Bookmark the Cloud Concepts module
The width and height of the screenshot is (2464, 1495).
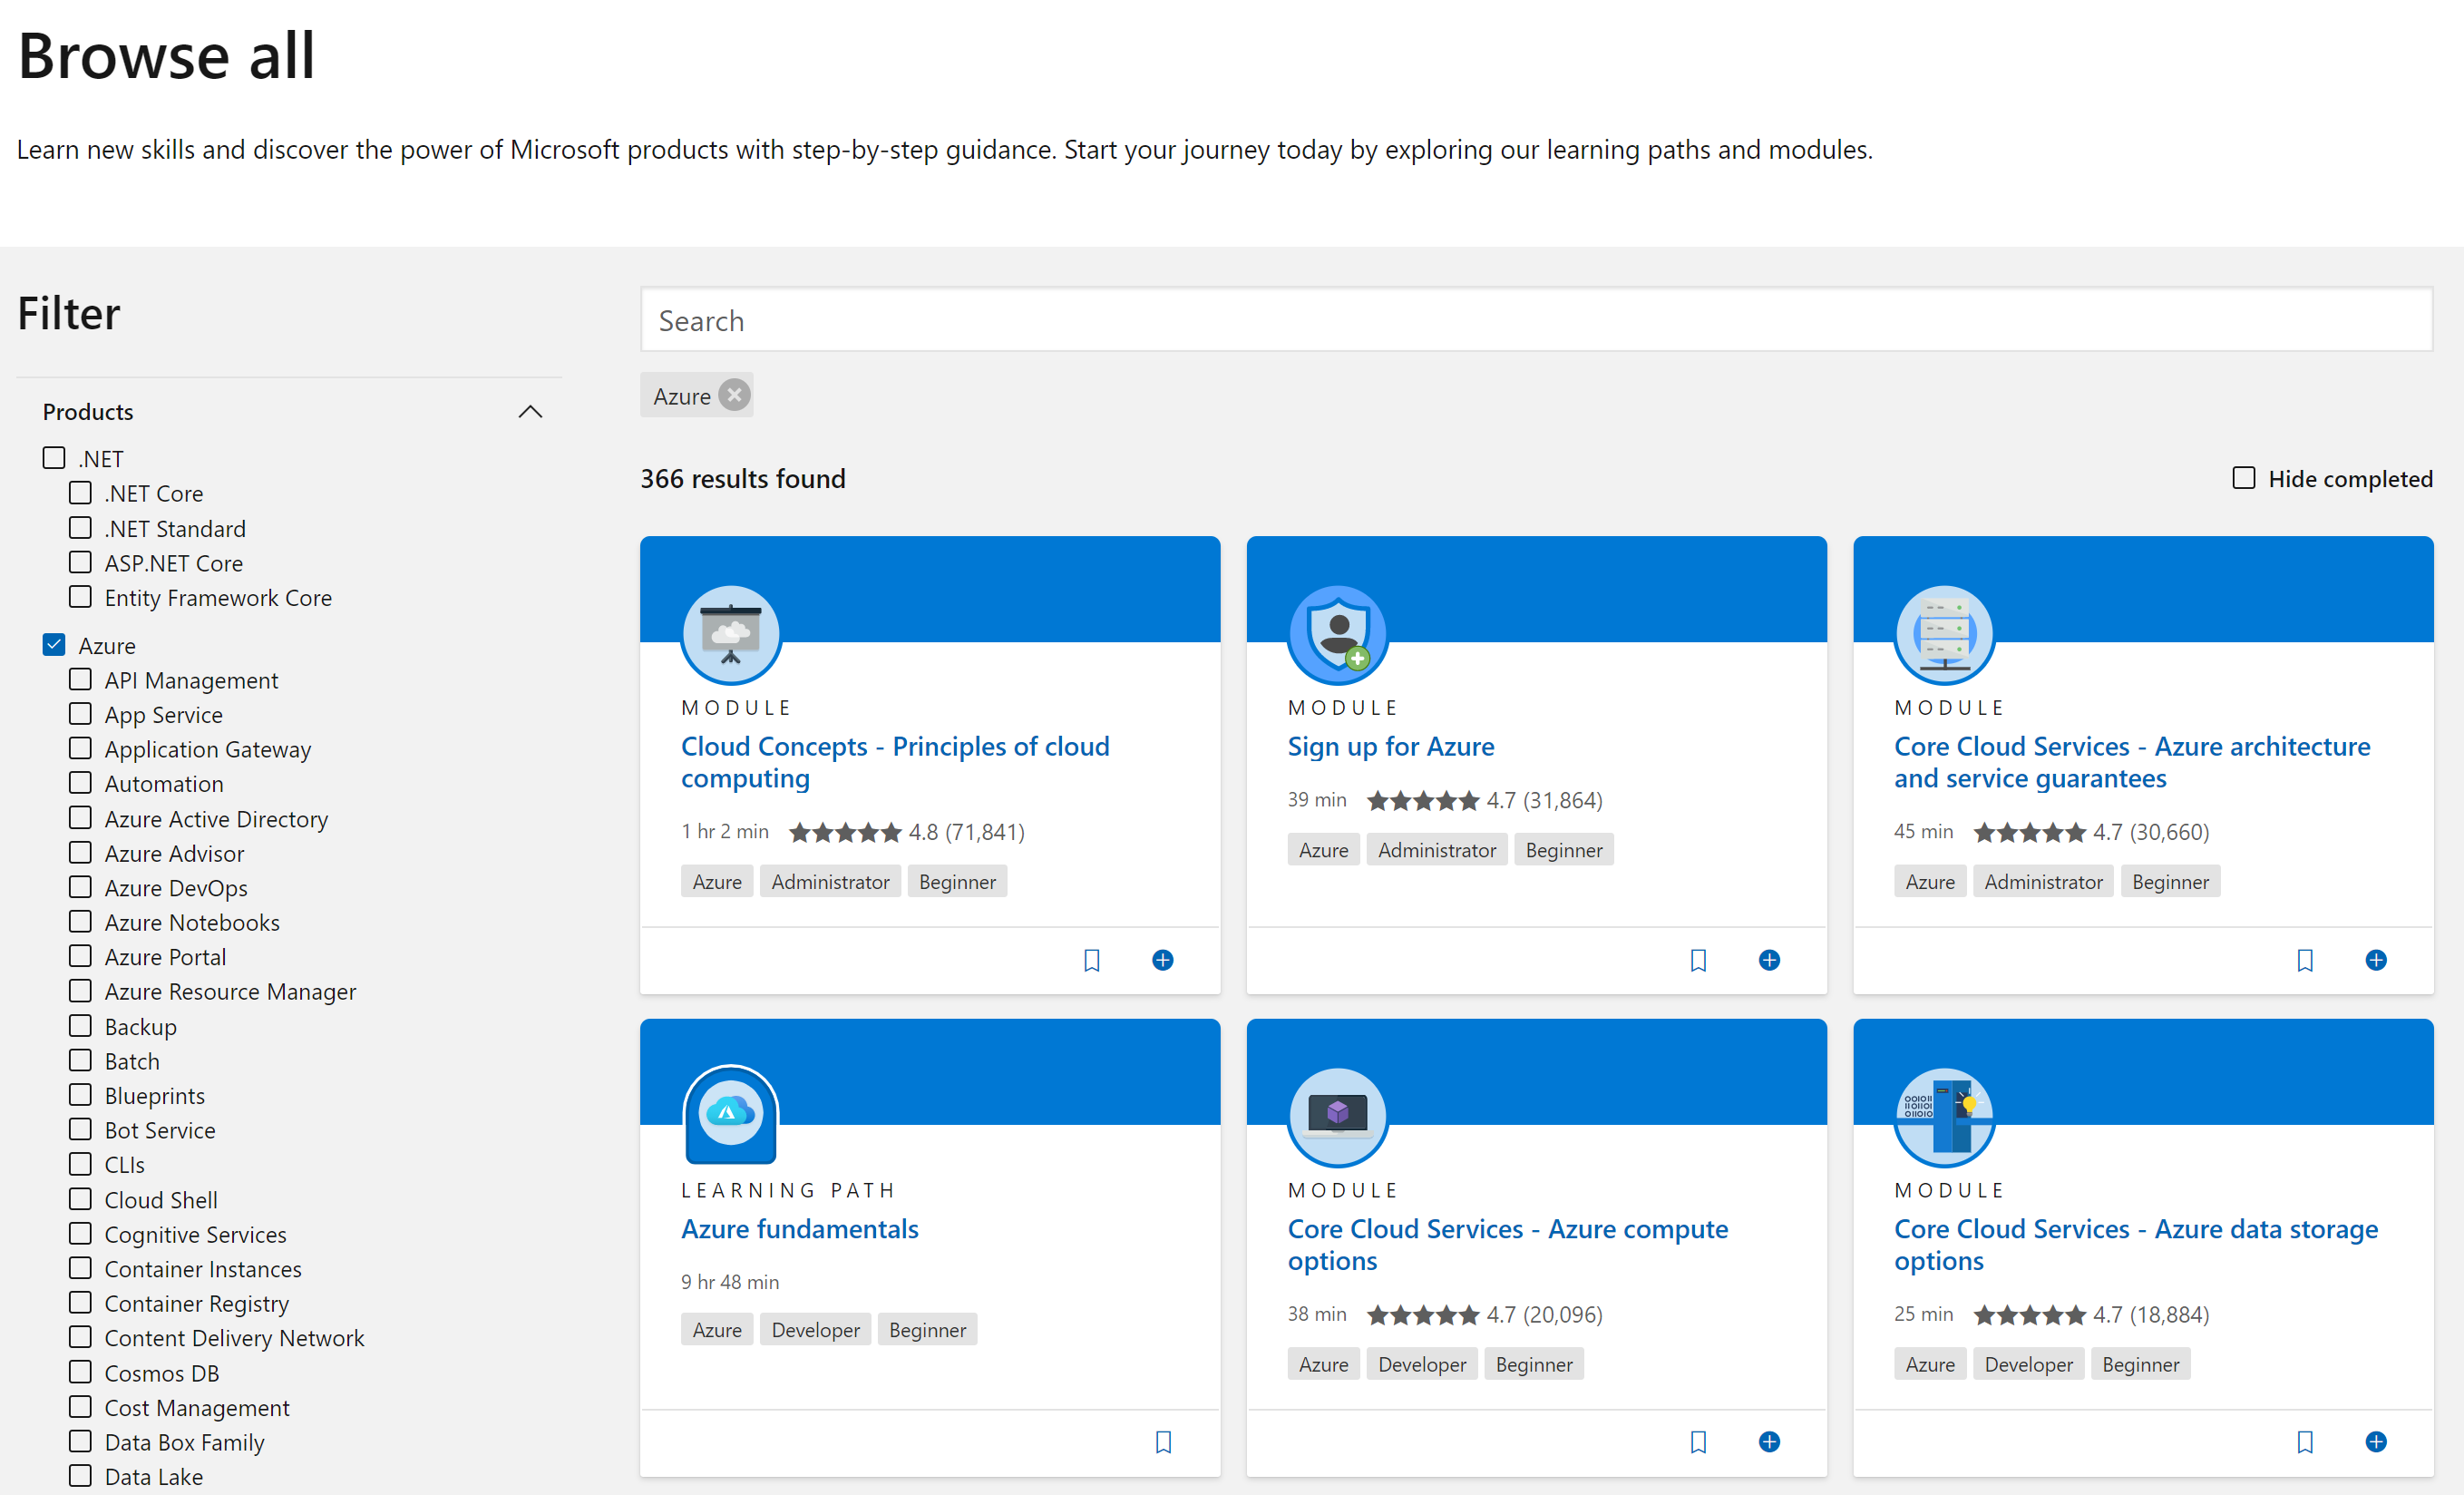1091,960
